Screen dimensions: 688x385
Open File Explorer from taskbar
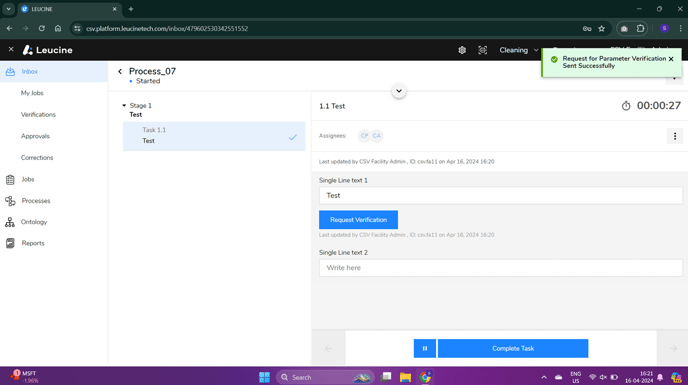405,377
